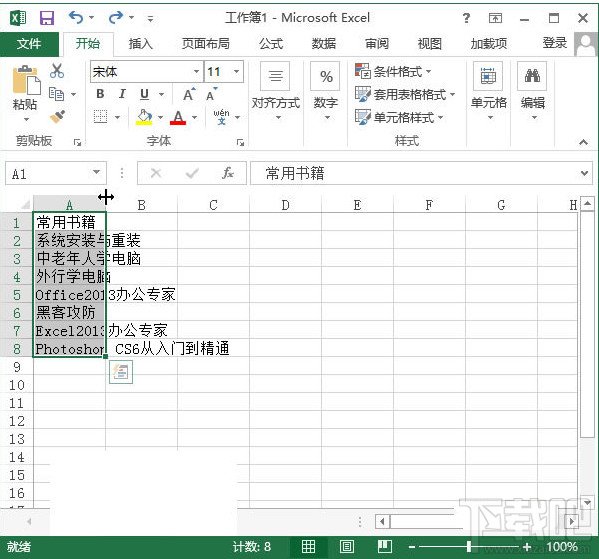Cut selection with scissors icon
This screenshot has height=559, width=599.
[57, 71]
